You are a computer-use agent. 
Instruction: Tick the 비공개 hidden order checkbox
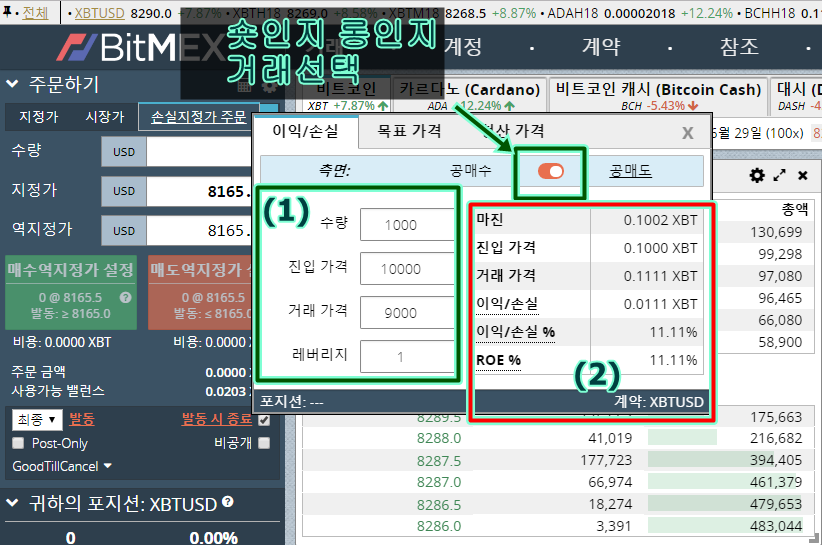264,443
